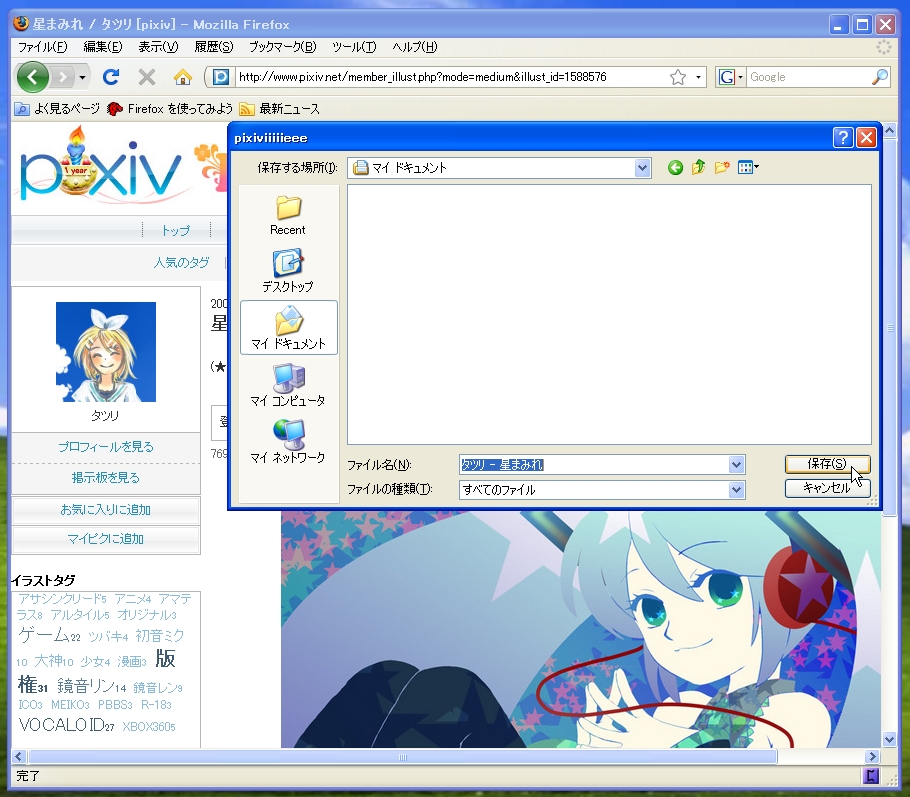Click the pixiv logo

tap(100, 167)
